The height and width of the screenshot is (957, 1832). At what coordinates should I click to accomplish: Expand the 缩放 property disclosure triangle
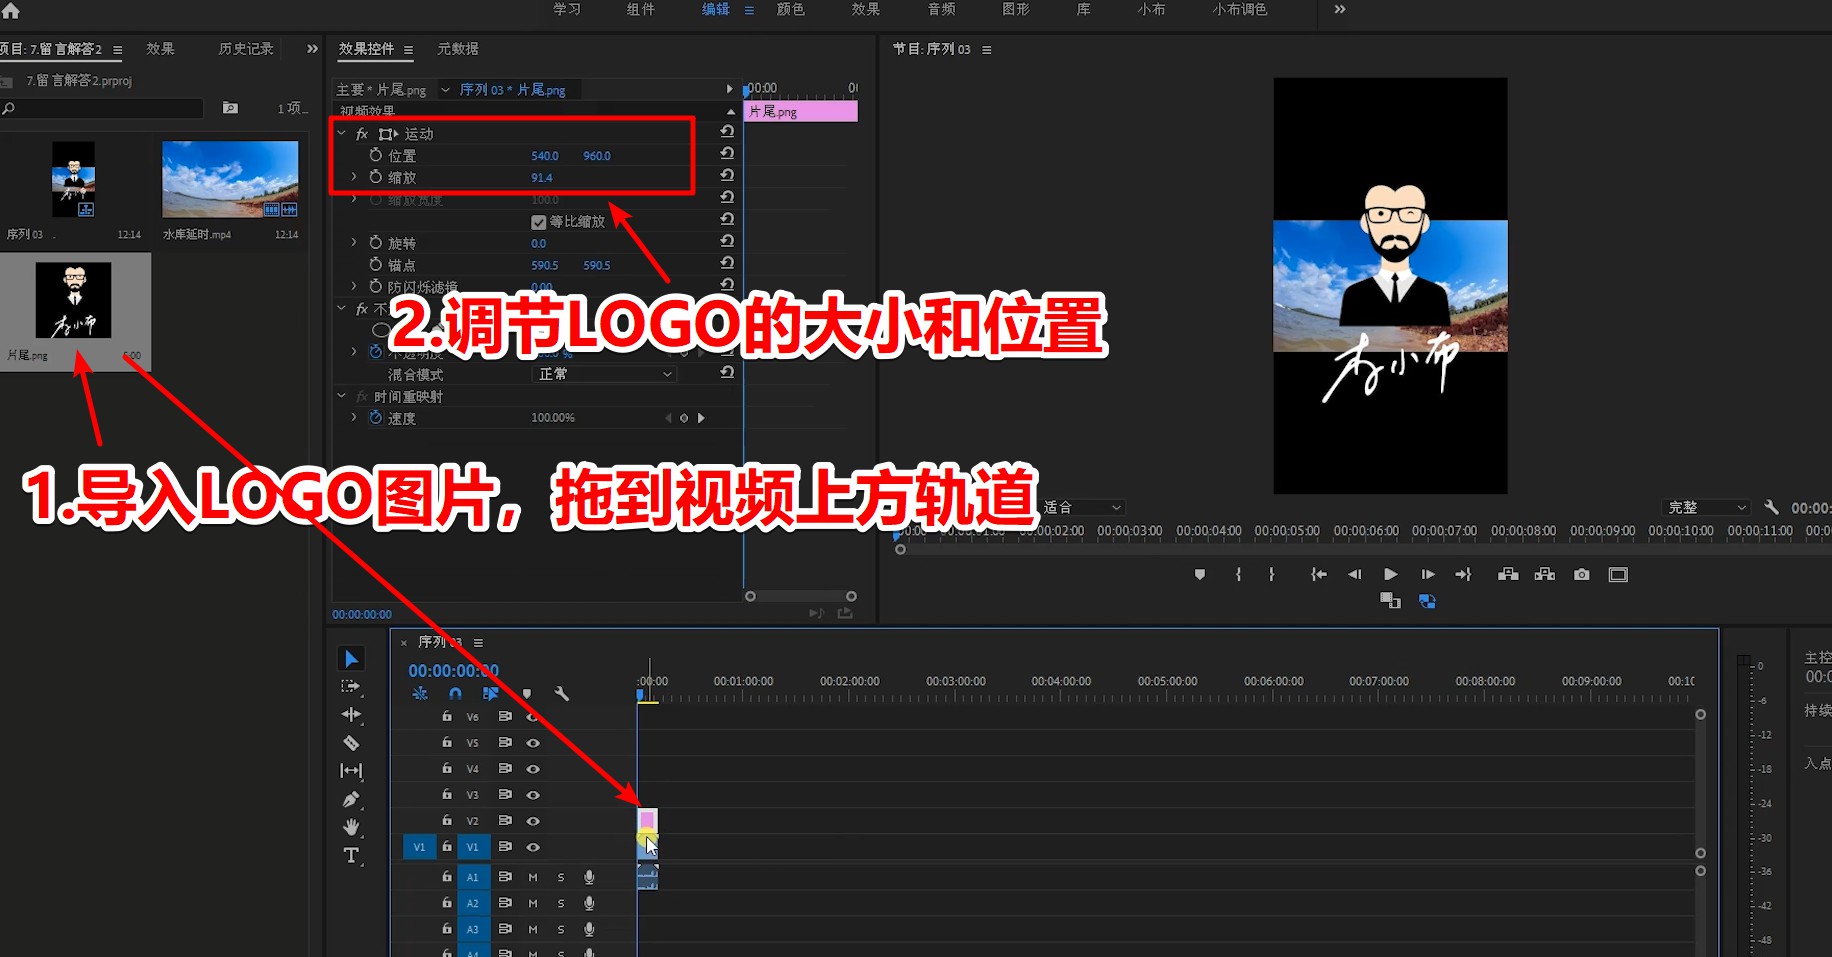click(x=353, y=176)
